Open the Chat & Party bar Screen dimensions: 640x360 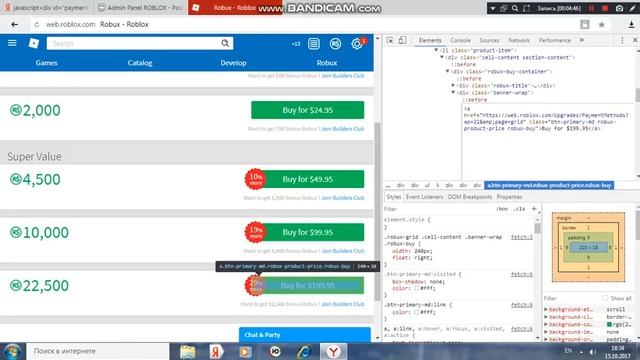tap(304, 335)
